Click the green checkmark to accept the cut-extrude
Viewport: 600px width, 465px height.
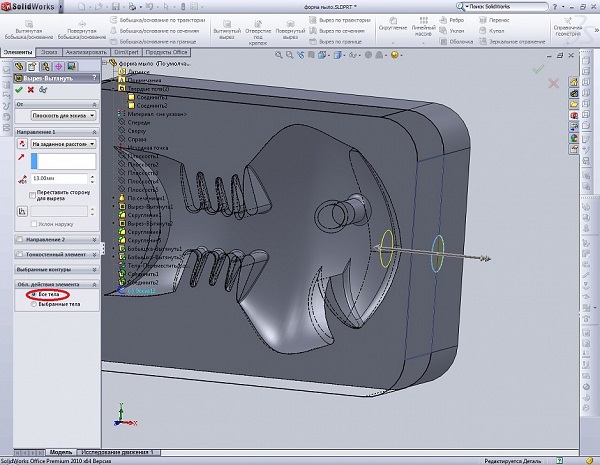coord(19,89)
